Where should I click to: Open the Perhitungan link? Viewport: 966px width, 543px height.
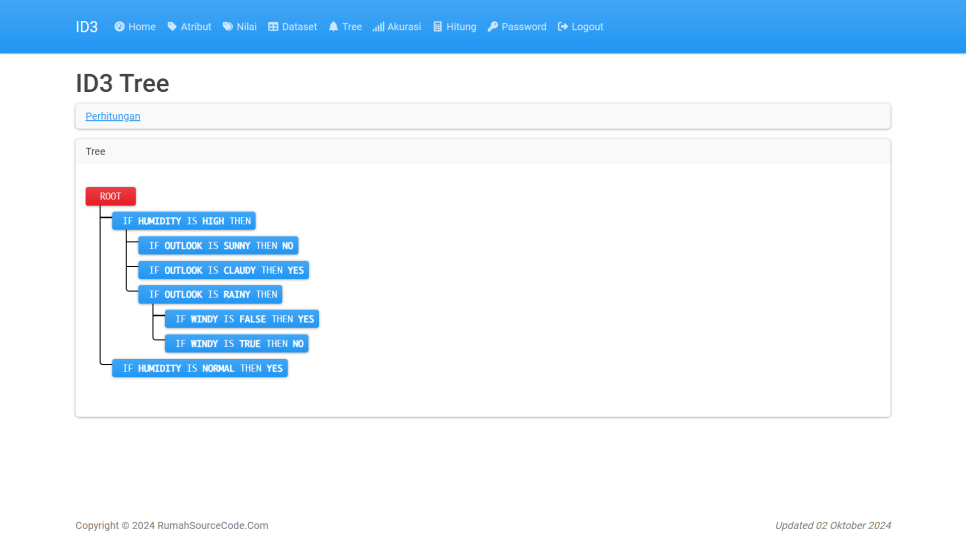pyautogui.click(x=113, y=116)
